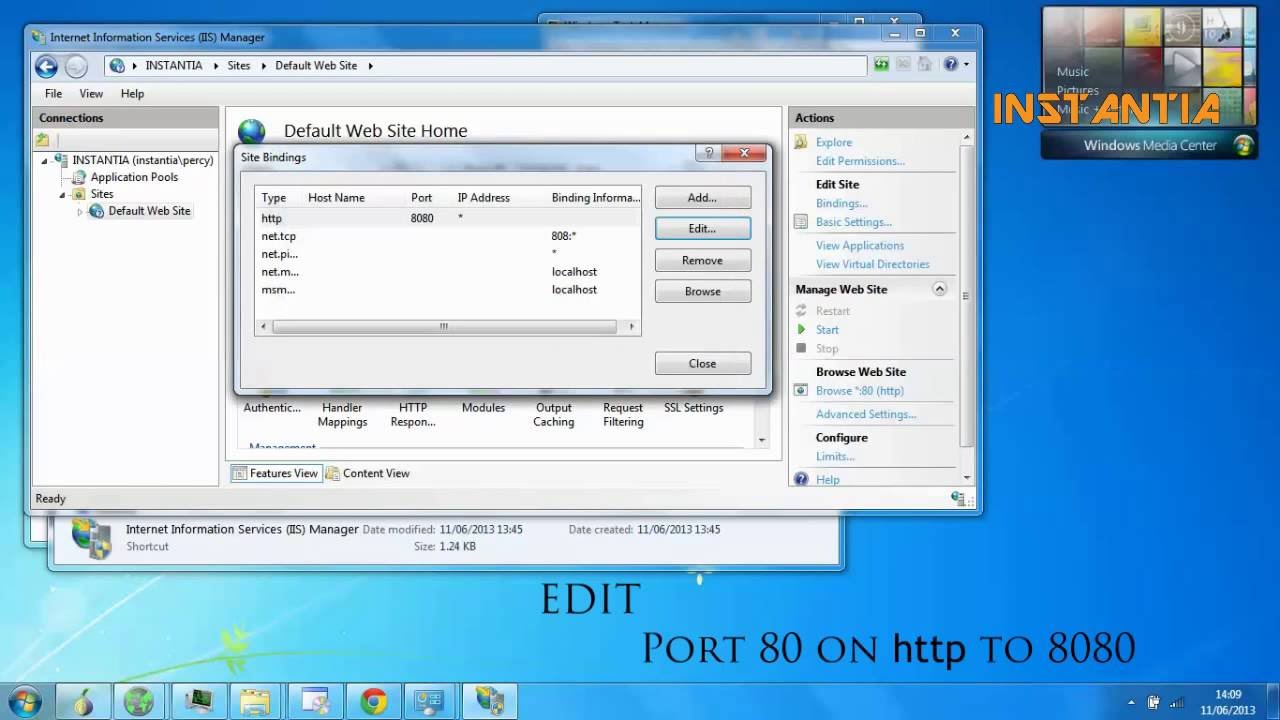Click the Windows Media Center gadget bar
This screenshot has height=720, width=1280.
(x=1150, y=146)
